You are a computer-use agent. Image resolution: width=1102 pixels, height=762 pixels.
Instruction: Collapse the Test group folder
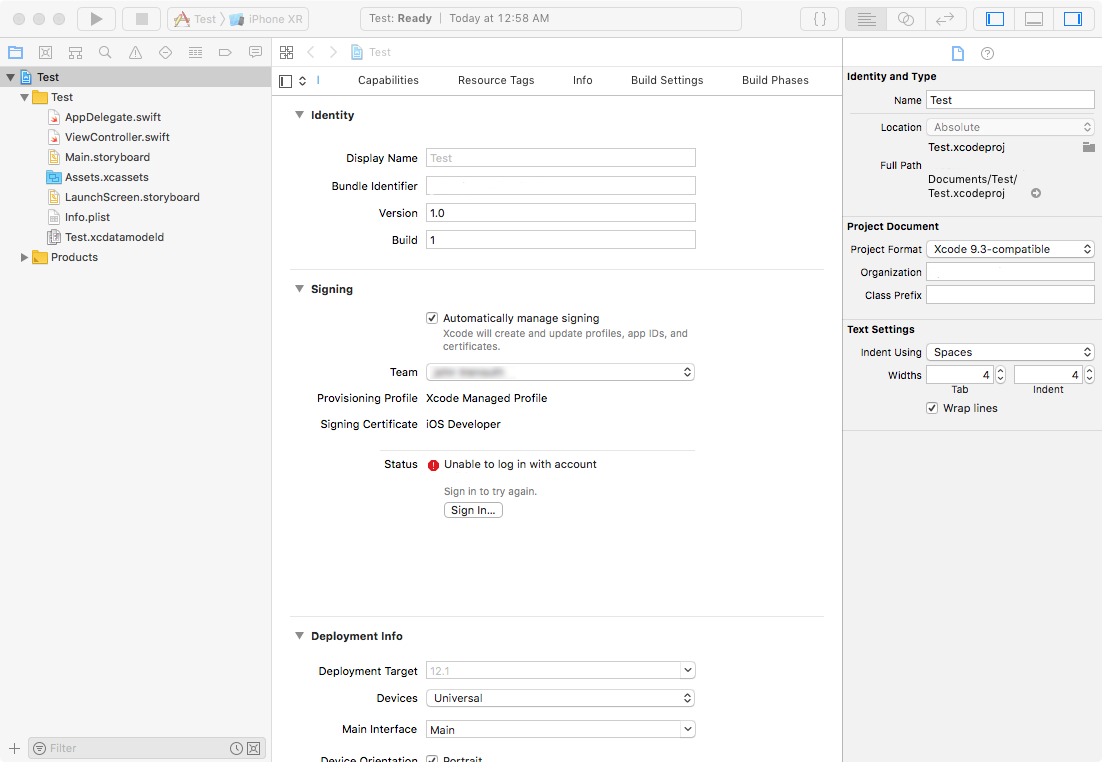(25, 98)
